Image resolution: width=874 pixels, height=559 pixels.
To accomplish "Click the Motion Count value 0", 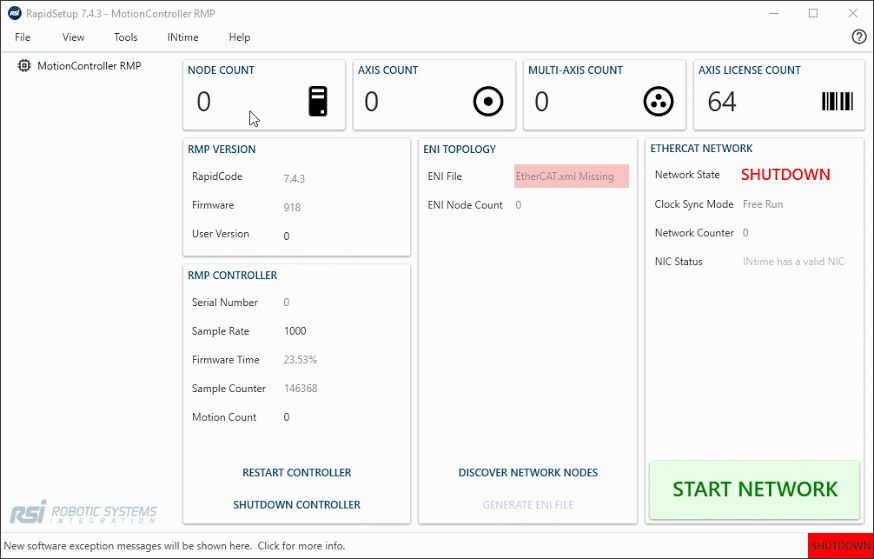I will tap(287, 417).
